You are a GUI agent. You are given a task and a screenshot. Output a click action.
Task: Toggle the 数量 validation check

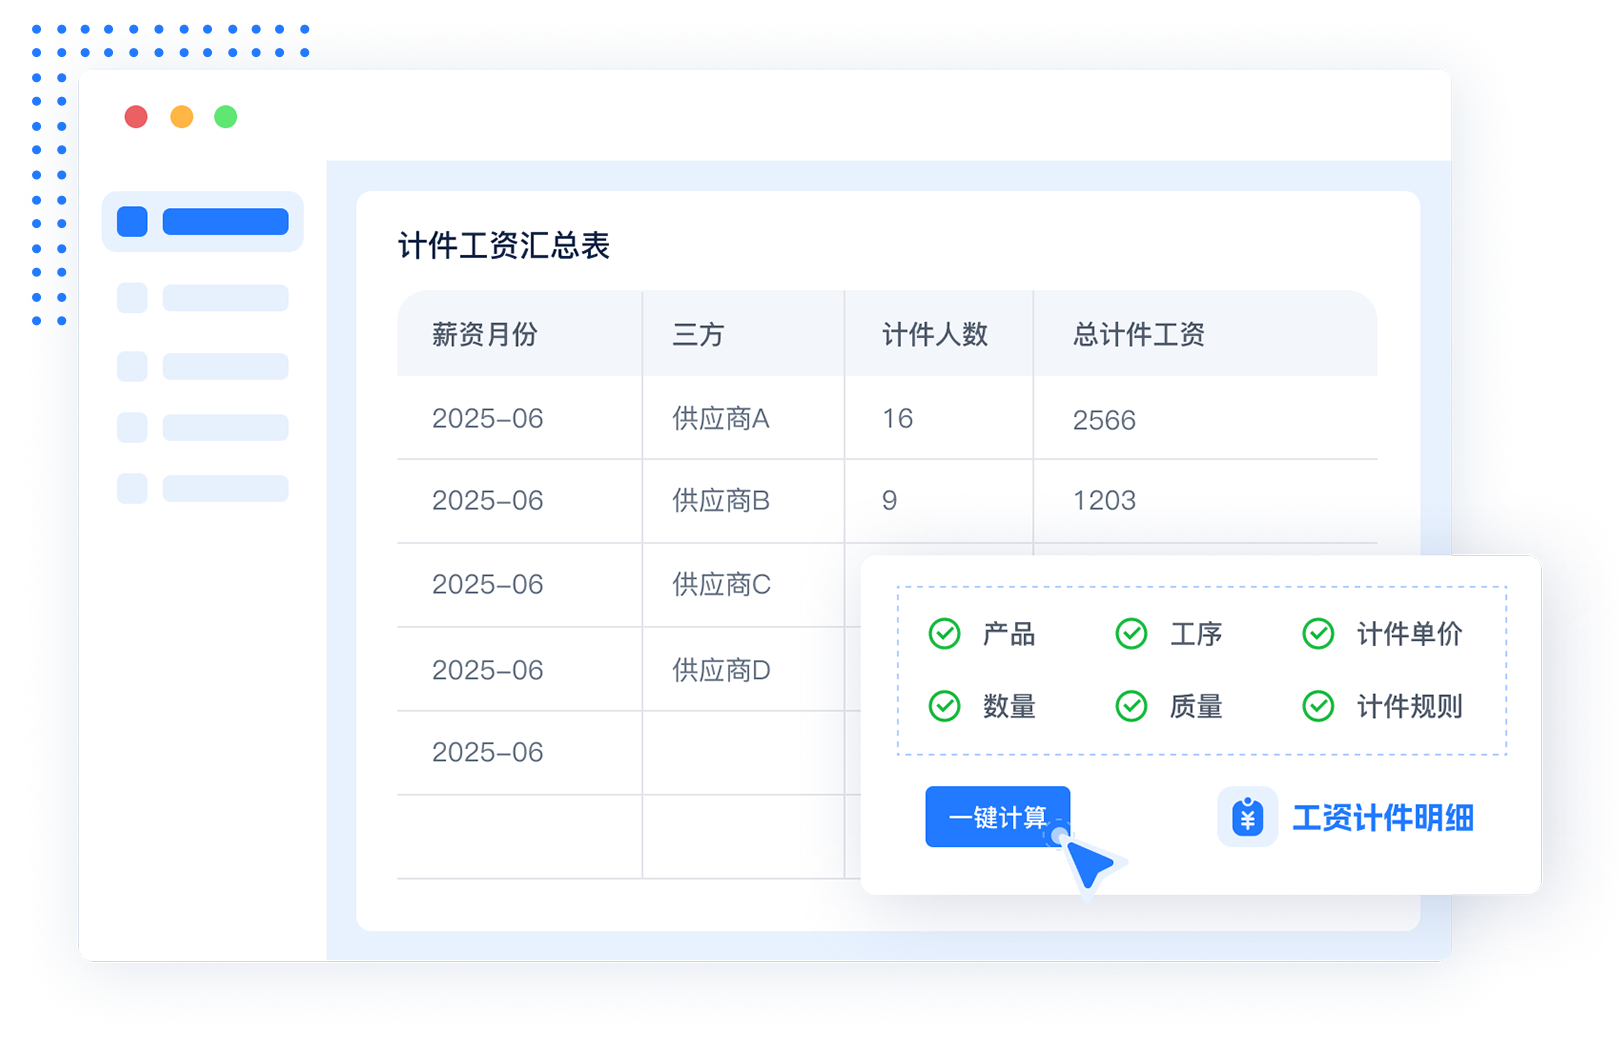pyautogui.click(x=943, y=706)
